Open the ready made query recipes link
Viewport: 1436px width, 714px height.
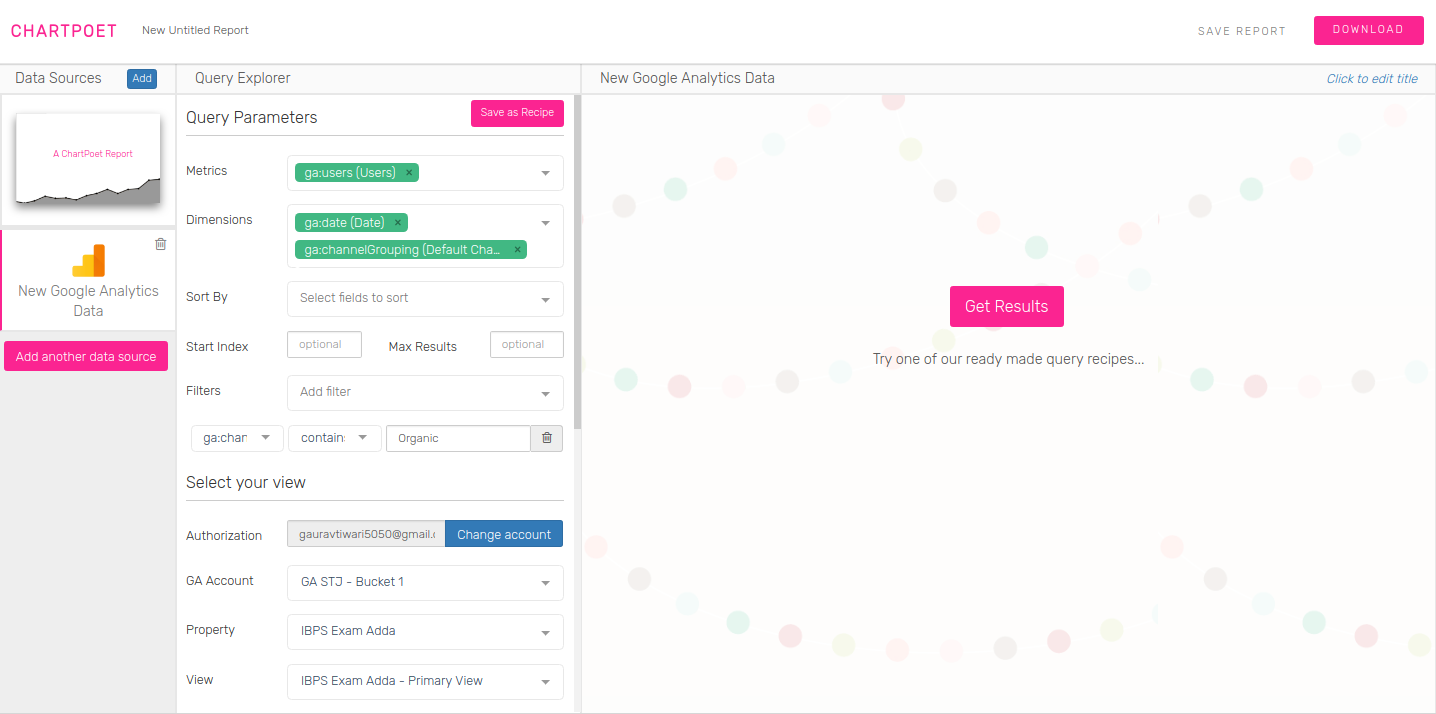1008,359
